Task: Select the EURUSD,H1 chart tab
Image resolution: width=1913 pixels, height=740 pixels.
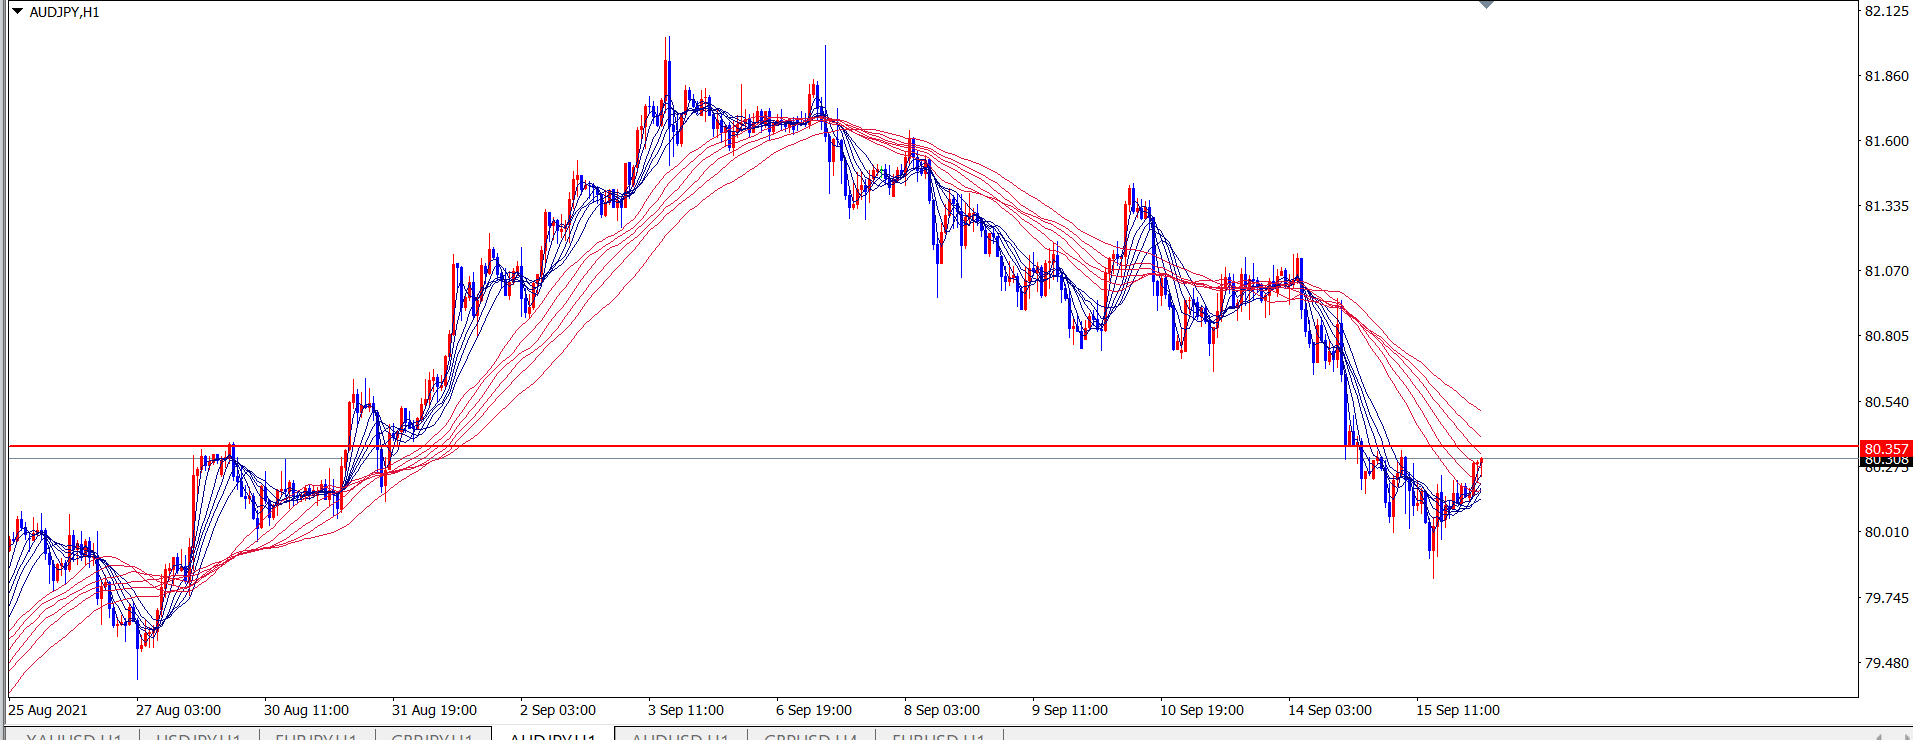Action: click(938, 736)
